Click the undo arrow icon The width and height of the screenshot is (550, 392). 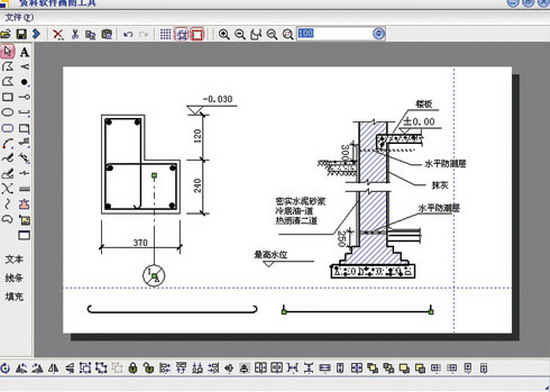click(128, 34)
